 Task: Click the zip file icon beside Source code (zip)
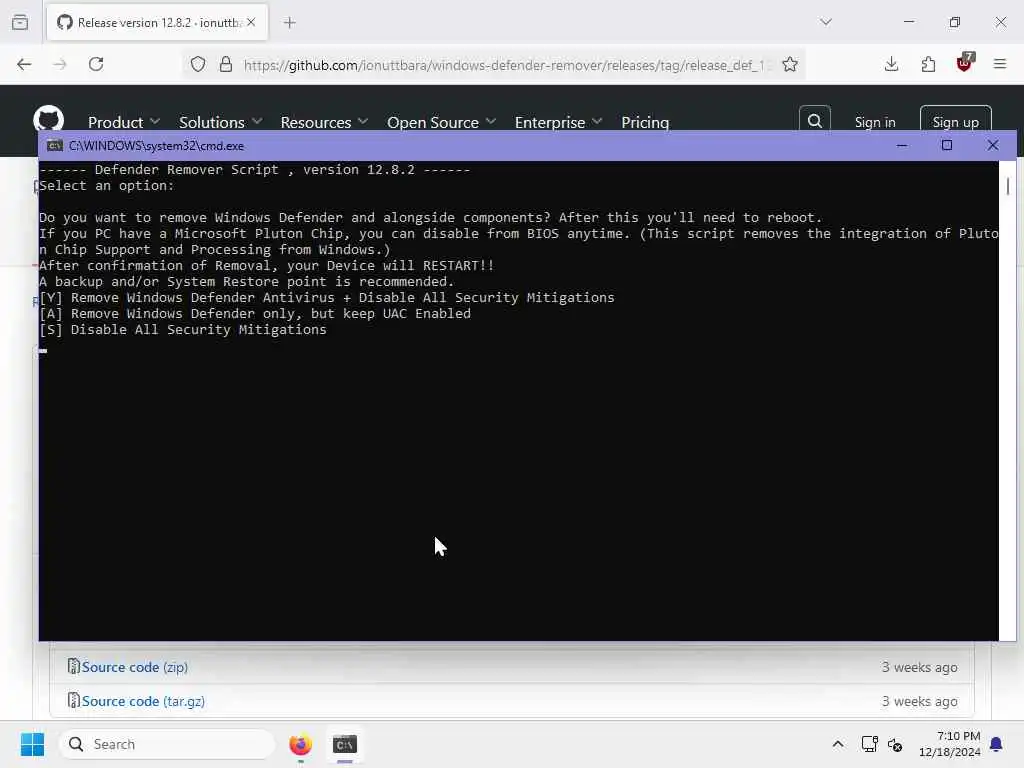point(74,666)
